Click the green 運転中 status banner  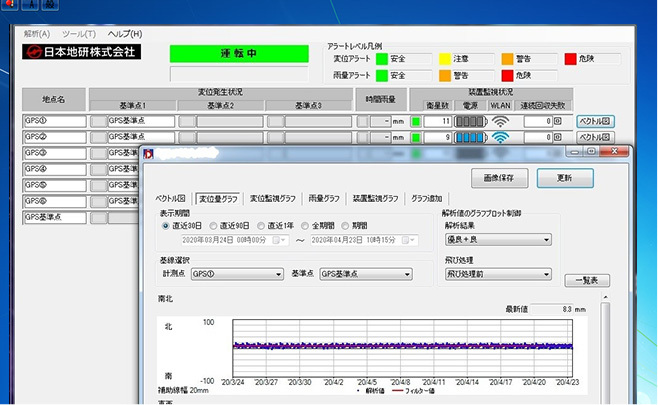coord(239,53)
